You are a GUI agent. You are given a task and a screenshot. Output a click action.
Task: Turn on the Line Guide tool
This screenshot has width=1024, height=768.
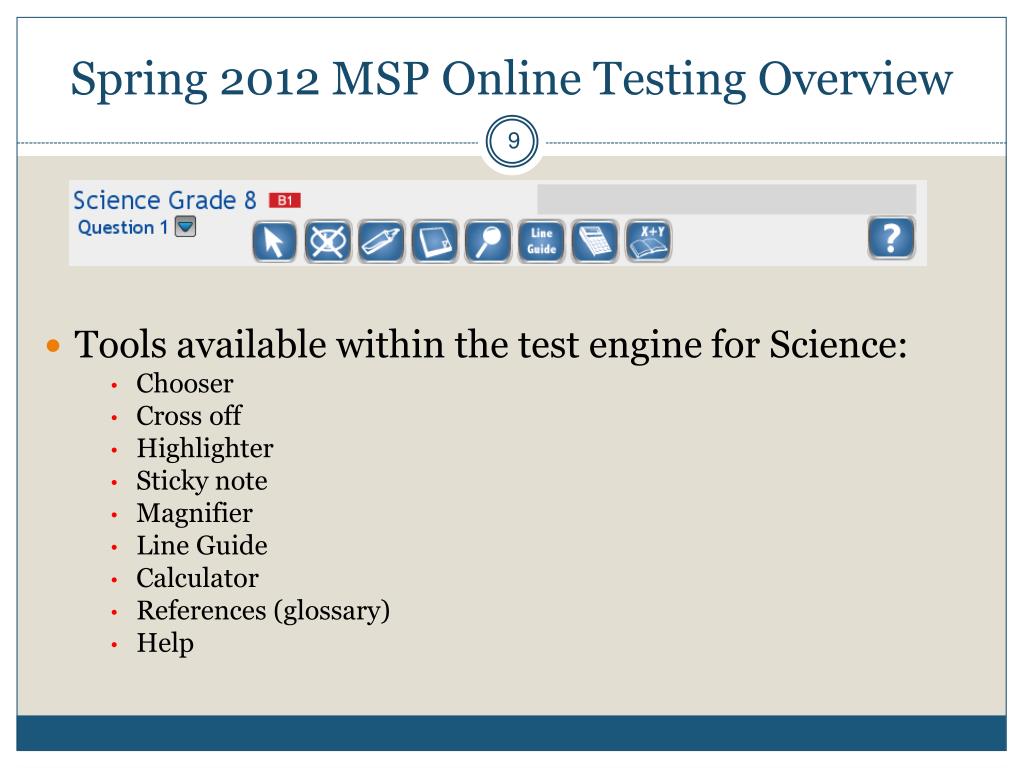click(541, 242)
